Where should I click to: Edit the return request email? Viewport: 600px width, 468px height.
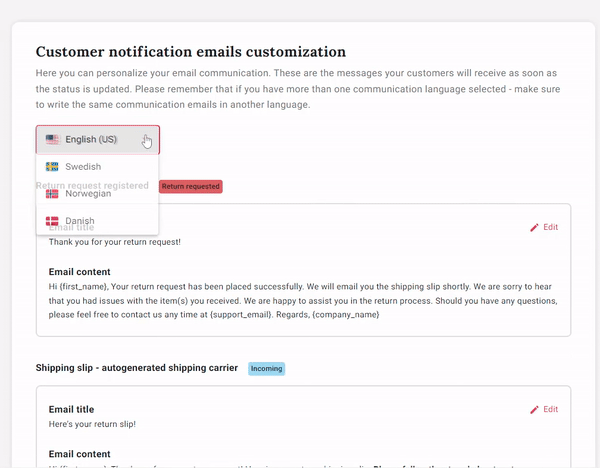[544, 227]
